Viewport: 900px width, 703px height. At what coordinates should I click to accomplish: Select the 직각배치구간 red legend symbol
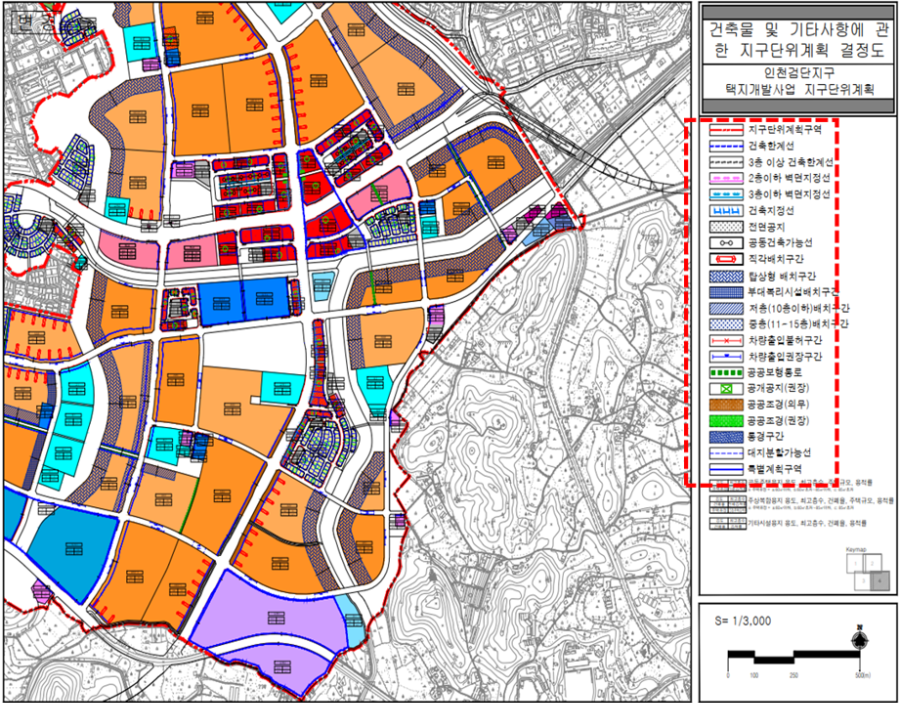726,259
